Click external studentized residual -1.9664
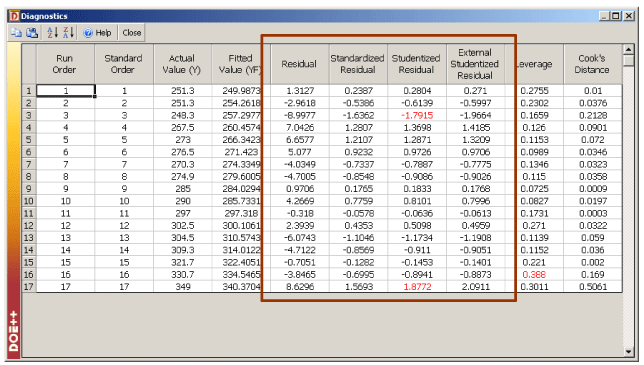The height and width of the screenshot is (365, 644). point(476,115)
